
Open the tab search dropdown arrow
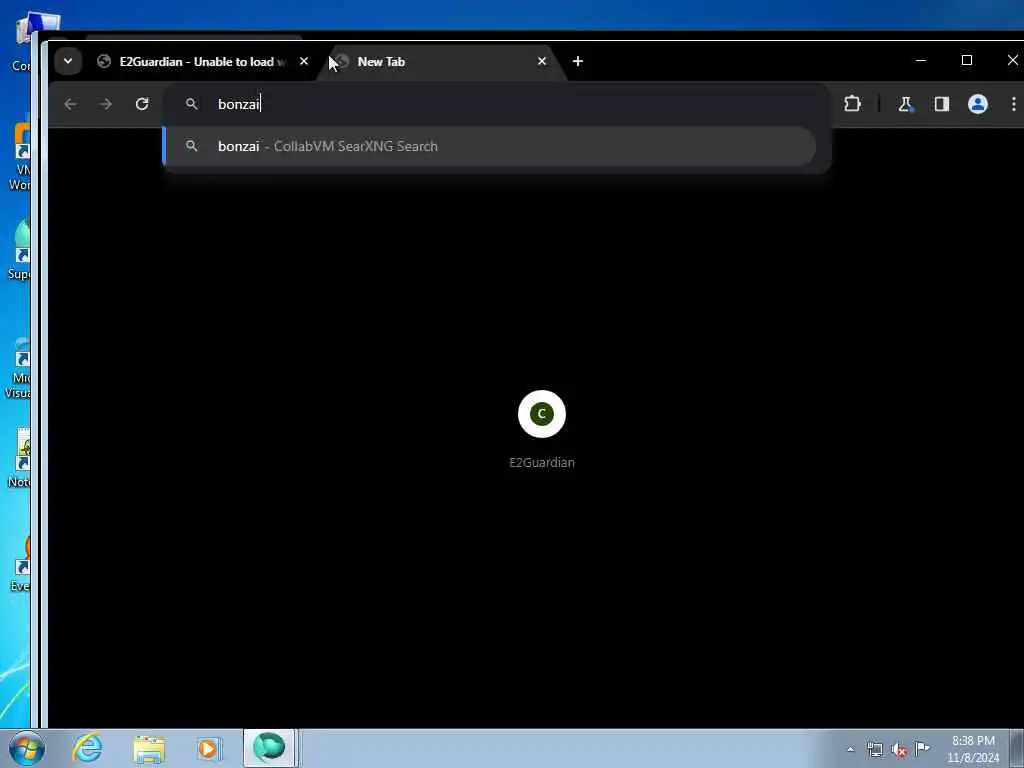(x=67, y=61)
